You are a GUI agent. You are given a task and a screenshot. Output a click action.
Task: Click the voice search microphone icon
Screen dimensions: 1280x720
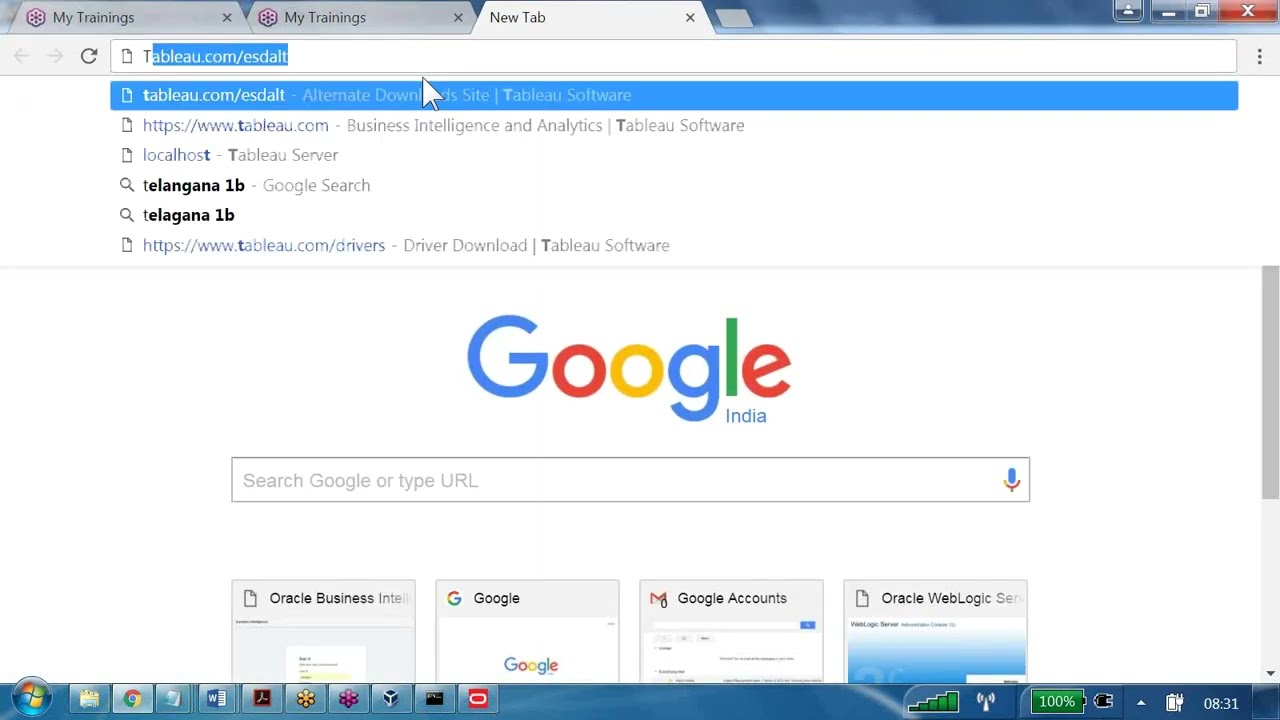pyautogui.click(x=1011, y=480)
